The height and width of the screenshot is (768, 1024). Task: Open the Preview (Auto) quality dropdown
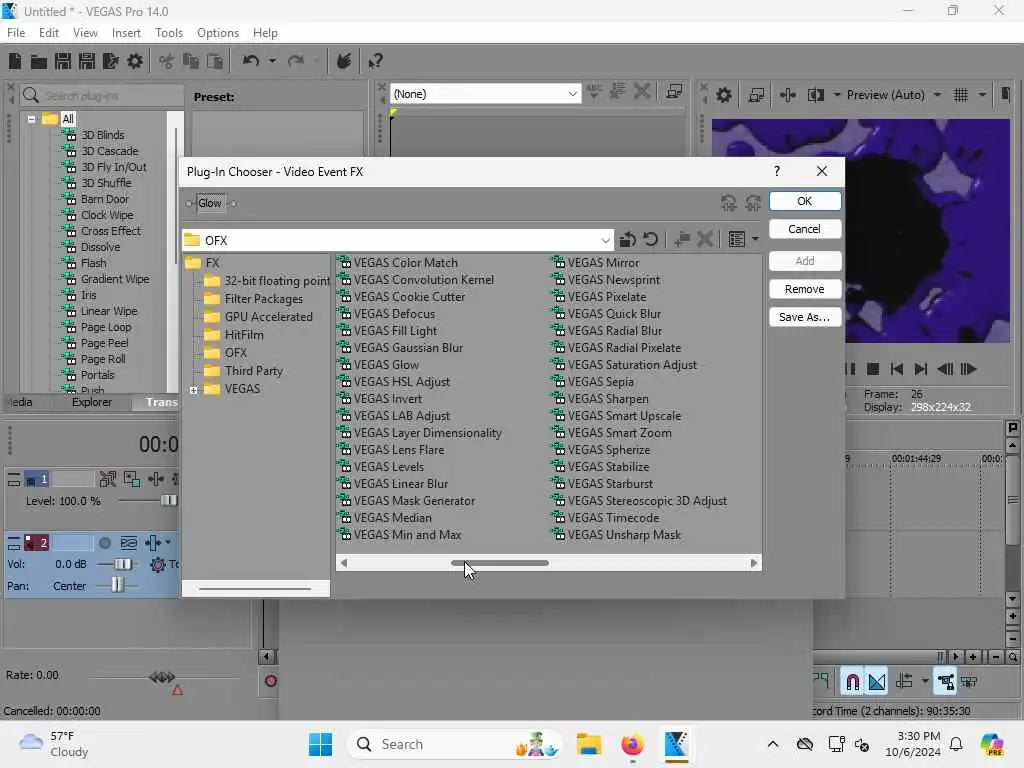click(937, 95)
